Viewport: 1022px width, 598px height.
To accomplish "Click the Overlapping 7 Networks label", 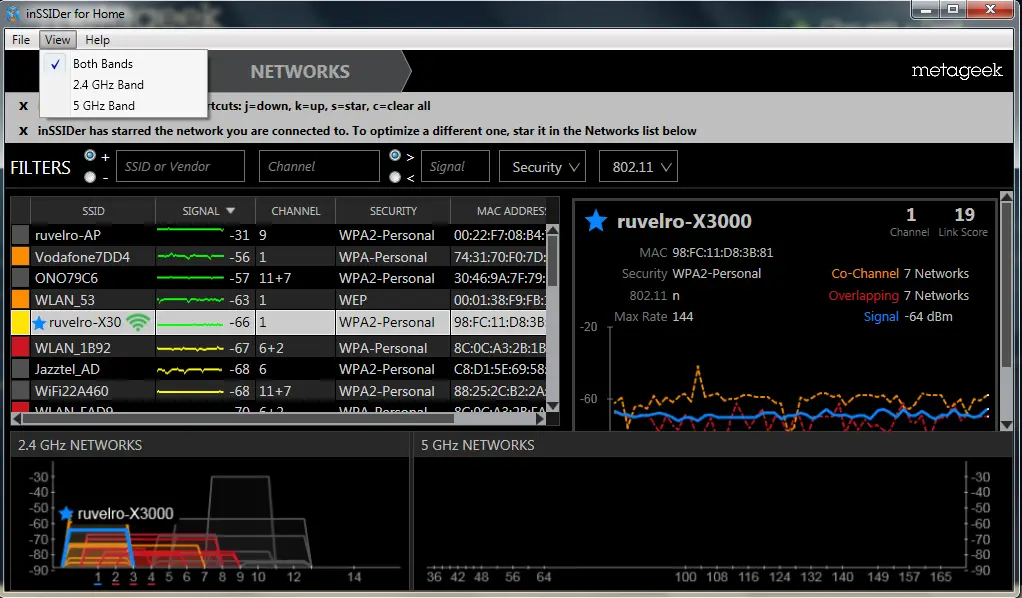I will point(899,295).
